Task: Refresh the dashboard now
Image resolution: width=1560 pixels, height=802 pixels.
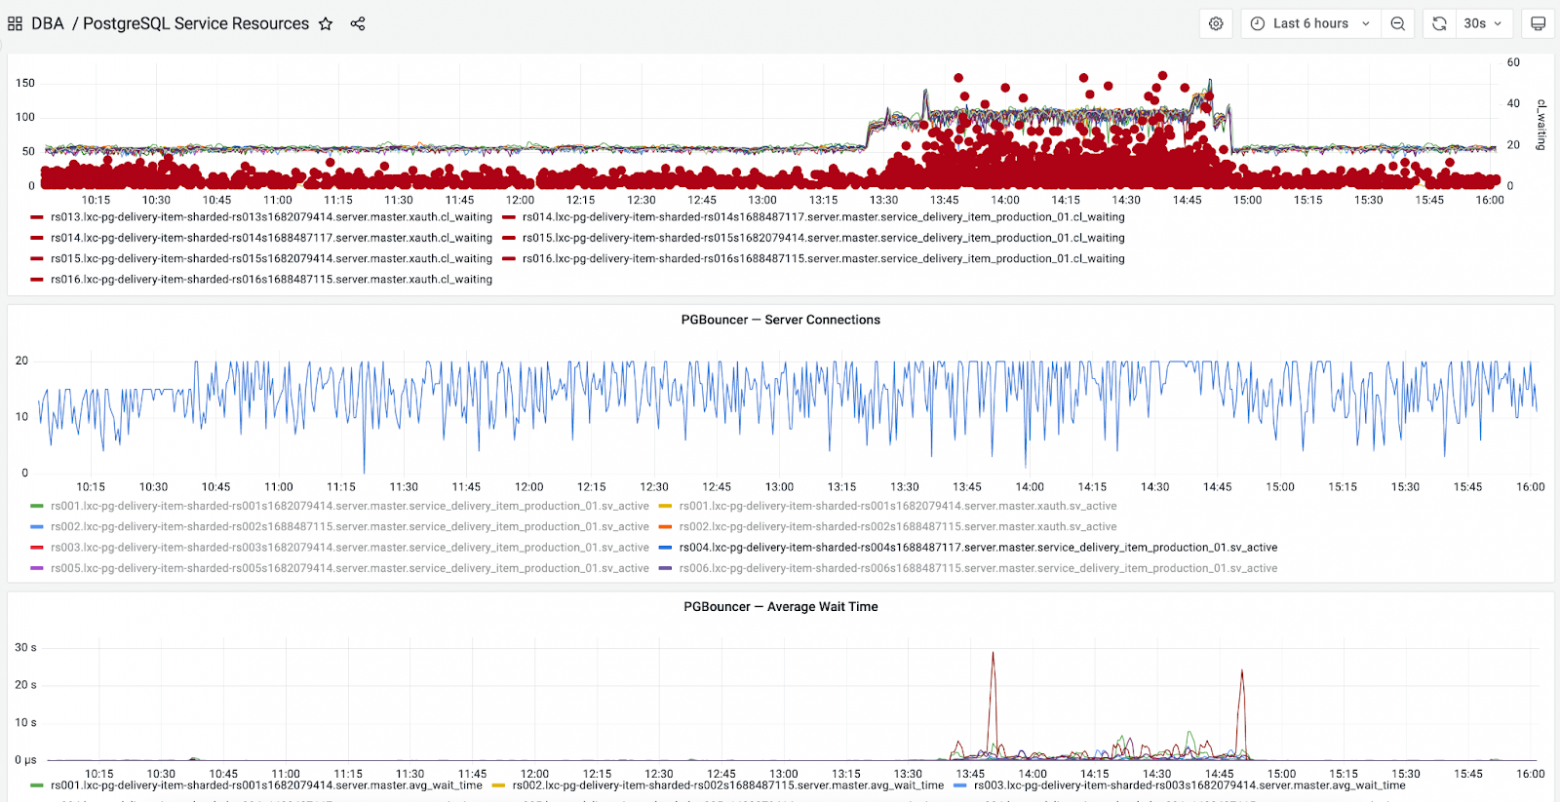Action: click(1439, 24)
